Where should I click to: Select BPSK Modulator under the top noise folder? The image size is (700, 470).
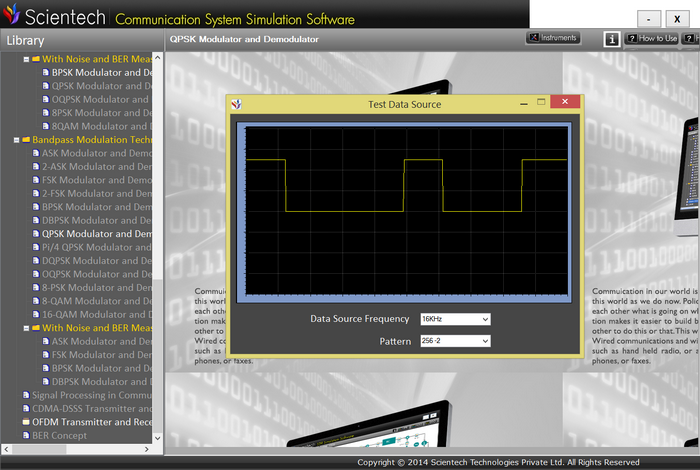click(102, 72)
